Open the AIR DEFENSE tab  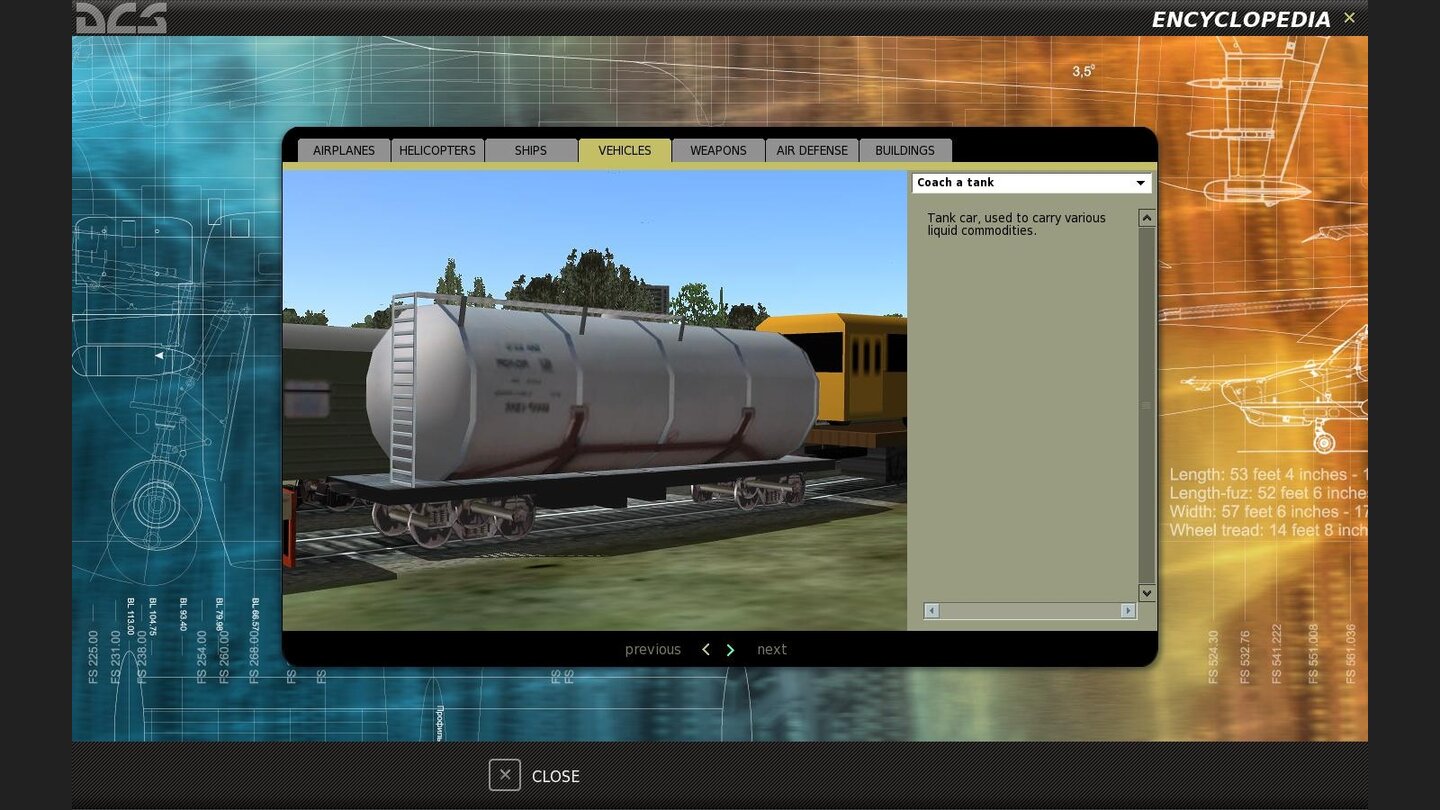click(812, 150)
